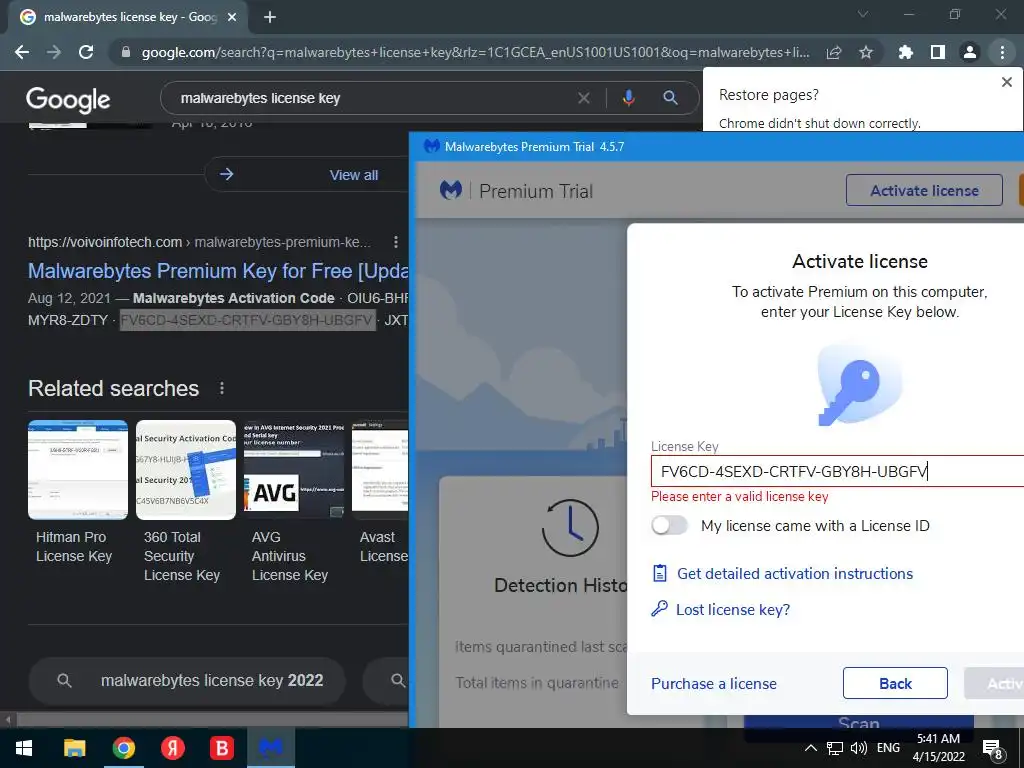This screenshot has height=768, width=1024.
Task: Open Get detailed activation instructions link
Action: click(x=794, y=573)
